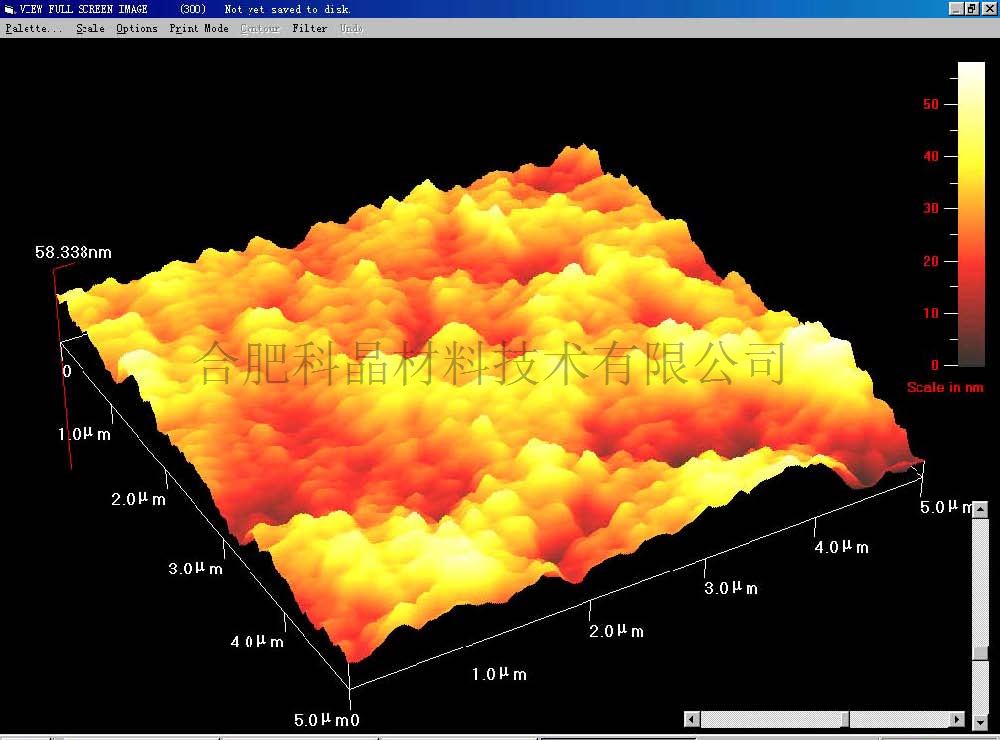
Task: Close the View Full Screen Image window
Action: pos(988,9)
